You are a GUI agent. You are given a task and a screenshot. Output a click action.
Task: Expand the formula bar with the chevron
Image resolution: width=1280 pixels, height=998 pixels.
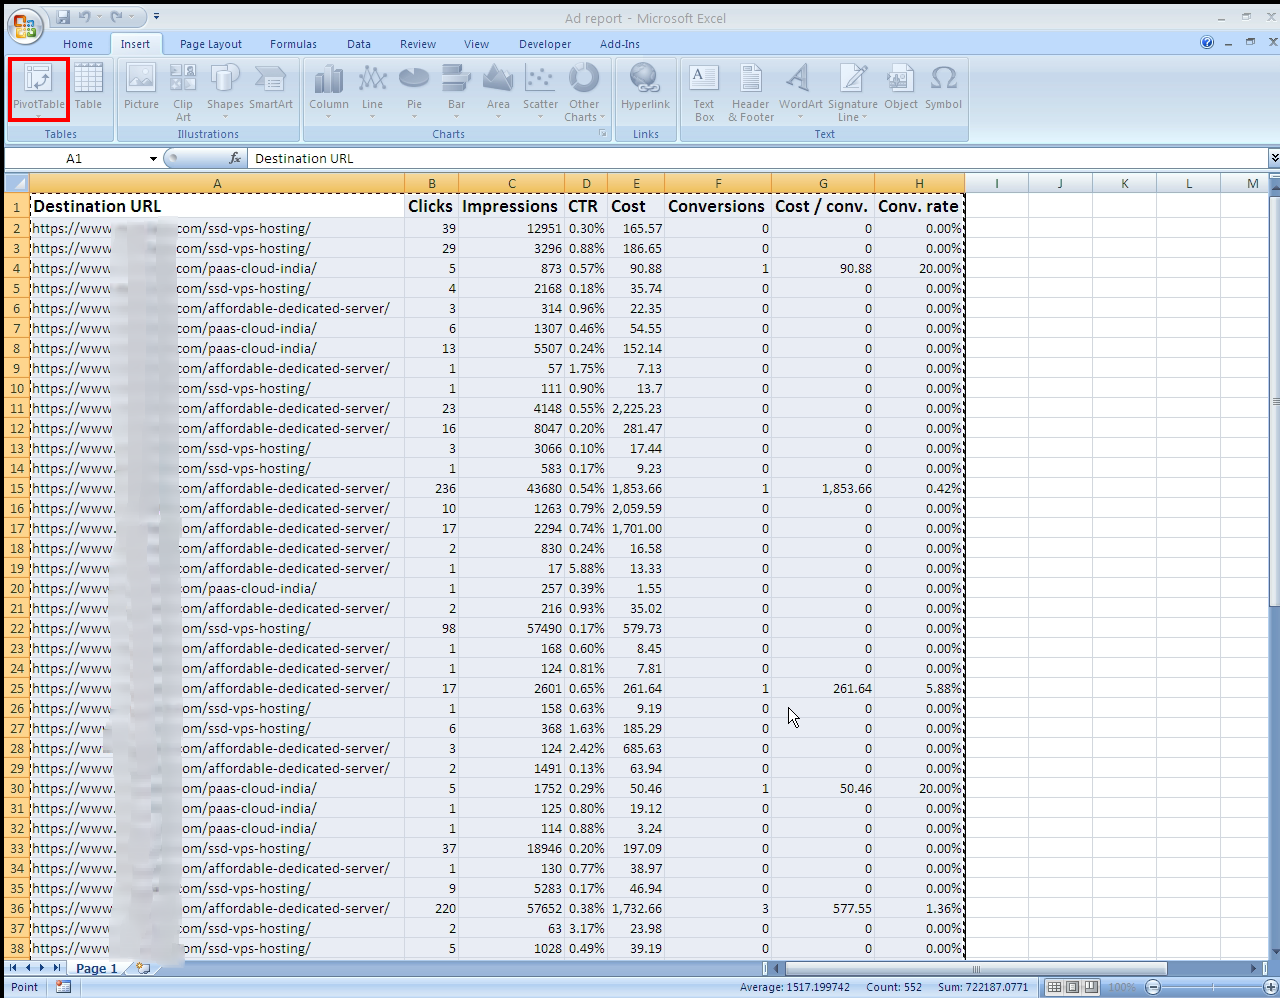pyautogui.click(x=1274, y=158)
